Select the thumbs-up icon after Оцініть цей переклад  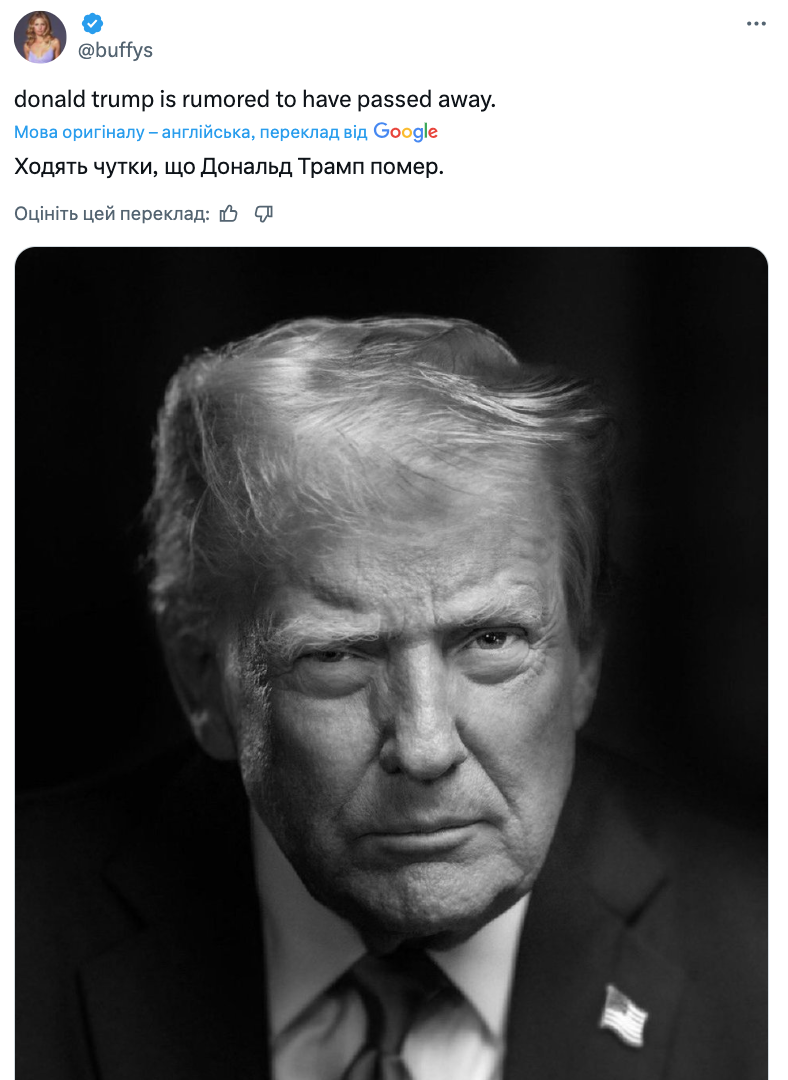229,213
